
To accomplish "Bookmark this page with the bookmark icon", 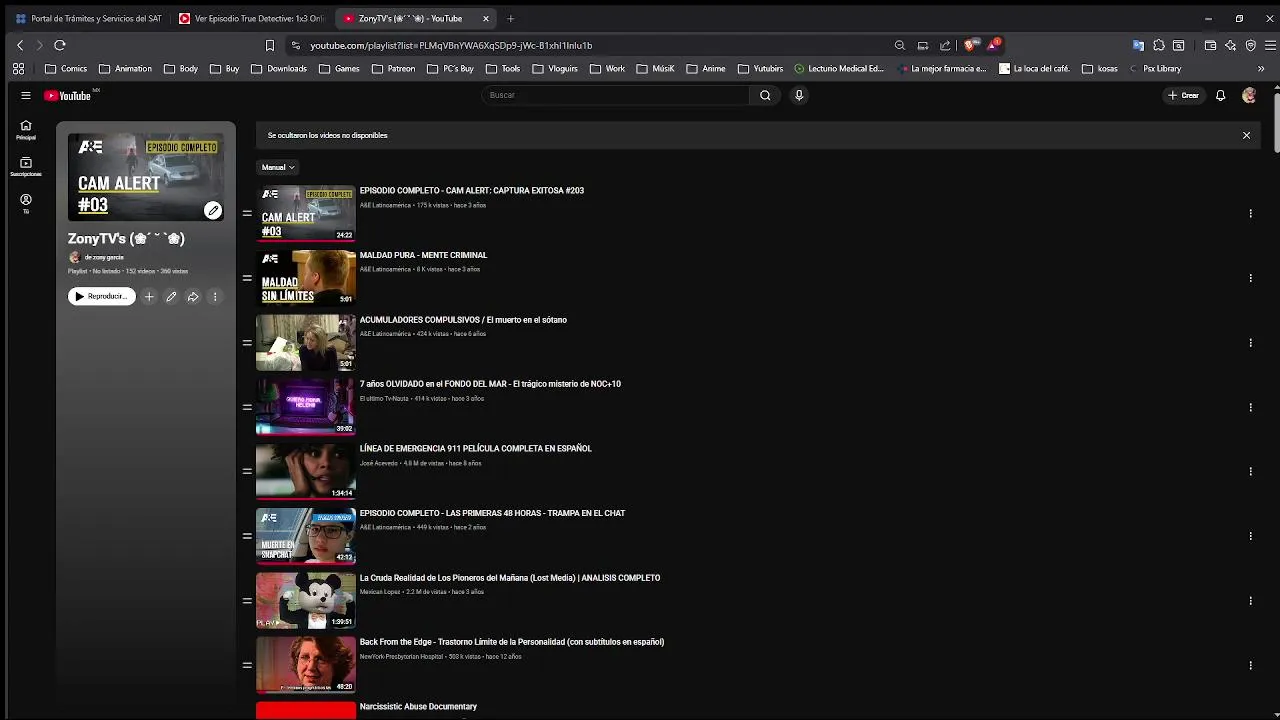I will coord(270,45).
